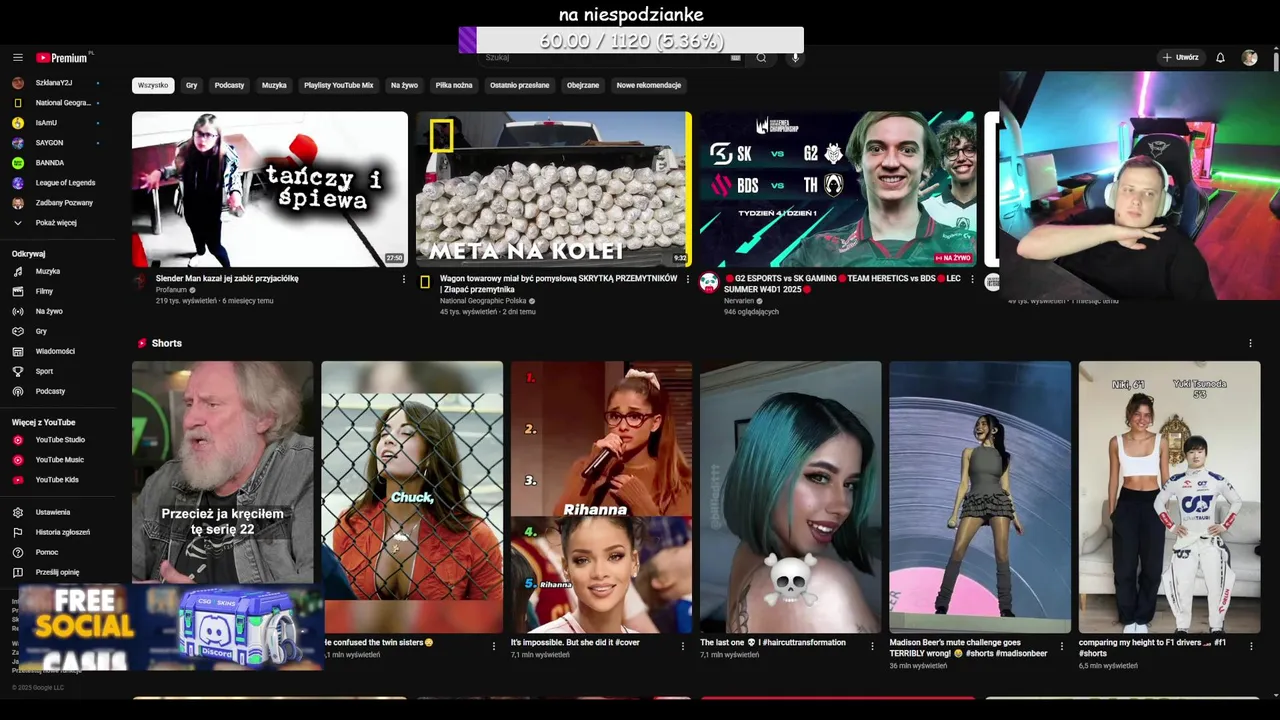Open the on-screen keyboard icon in search box

[735, 58]
